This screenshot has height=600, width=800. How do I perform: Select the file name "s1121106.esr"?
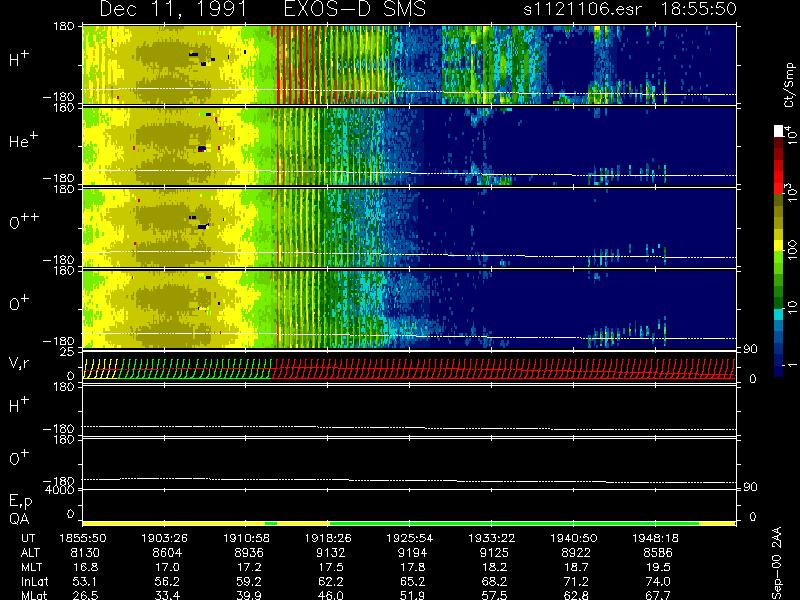point(582,9)
